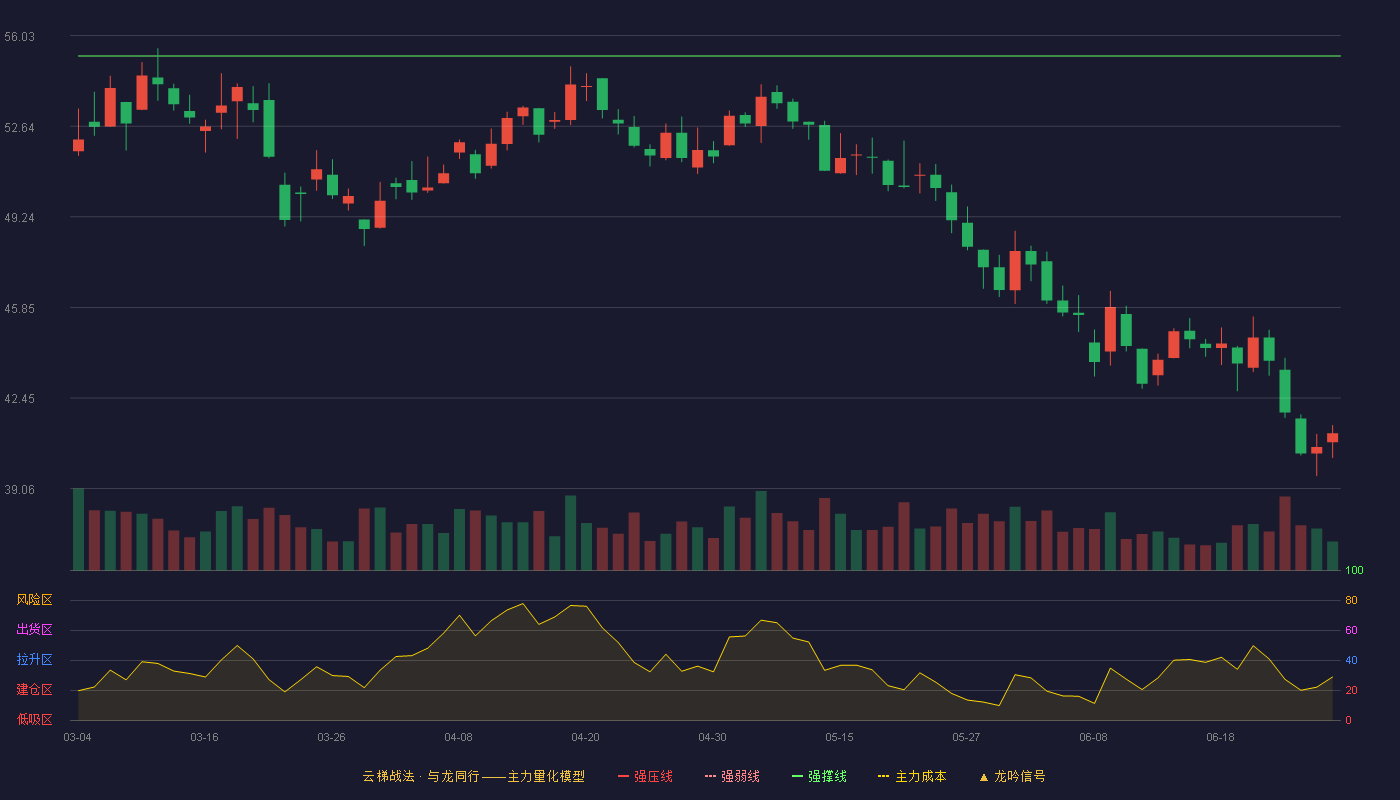
Task: Click the 龙吟信号 triangle legend icon
Action: (x=984, y=776)
